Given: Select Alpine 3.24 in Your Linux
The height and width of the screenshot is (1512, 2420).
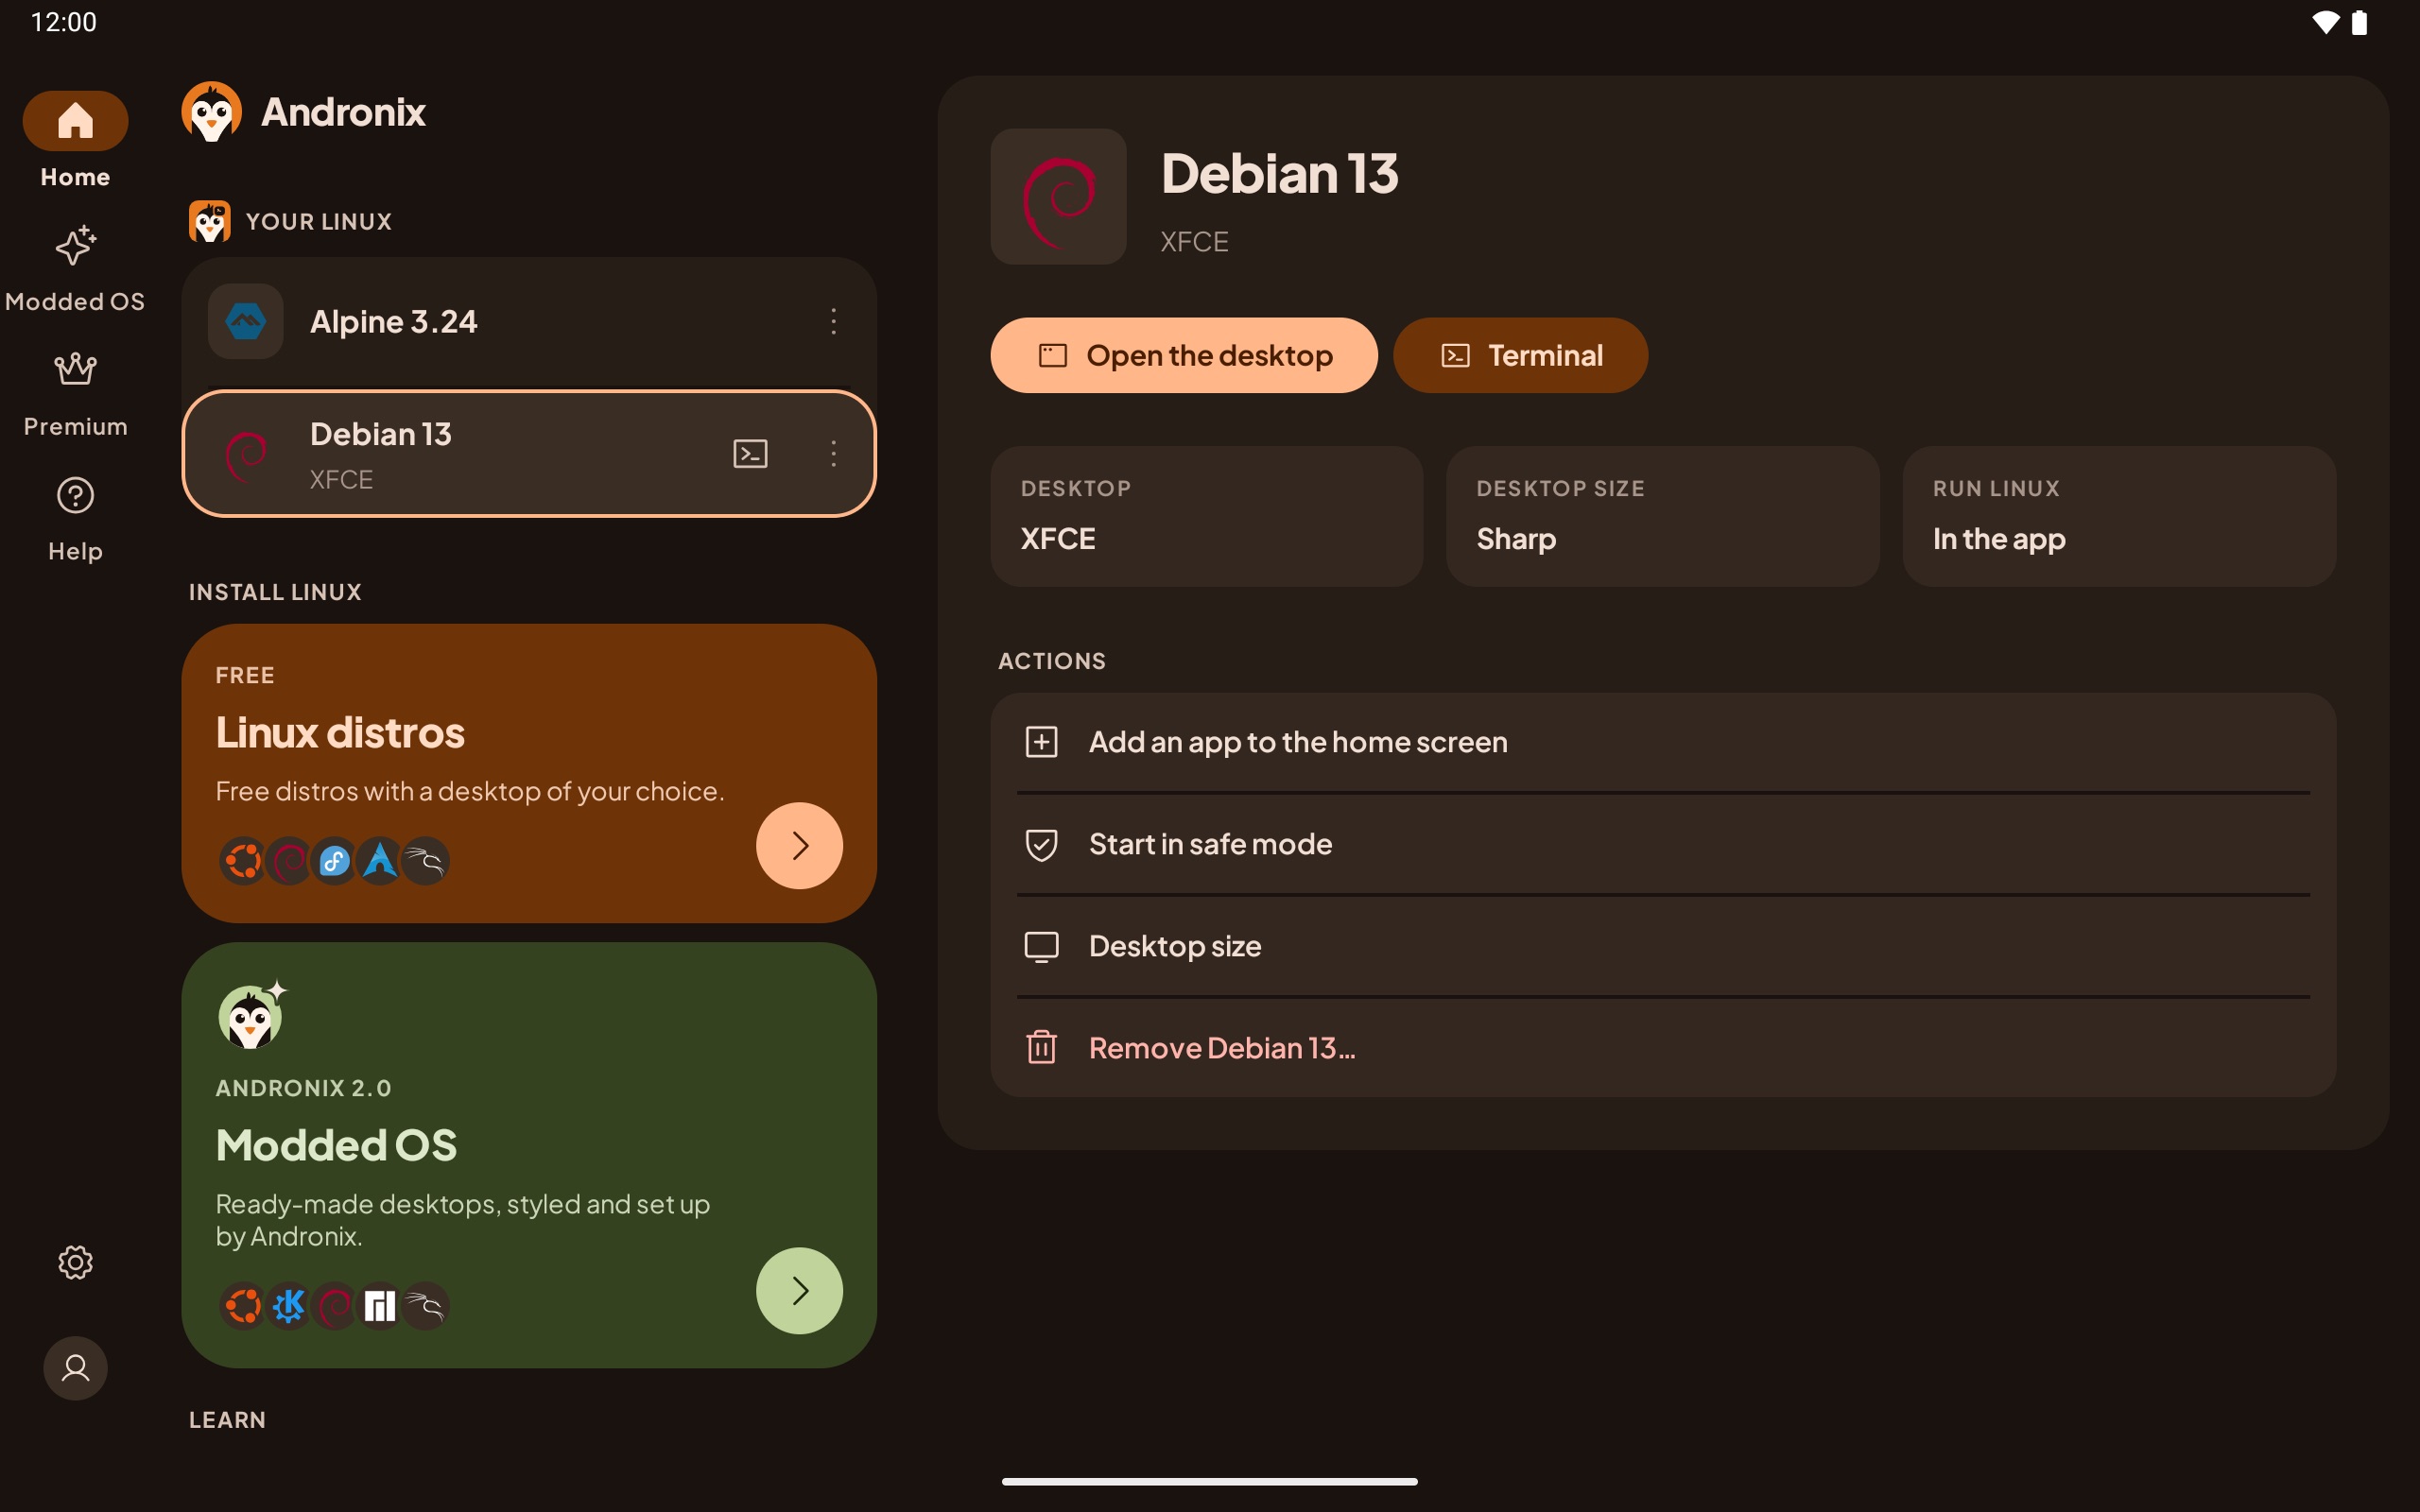Looking at the screenshot, I should pos(529,321).
